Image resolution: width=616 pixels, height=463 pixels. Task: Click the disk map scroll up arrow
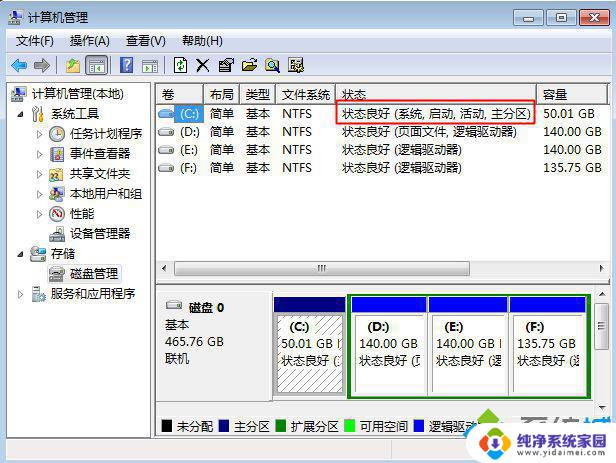(x=601, y=294)
